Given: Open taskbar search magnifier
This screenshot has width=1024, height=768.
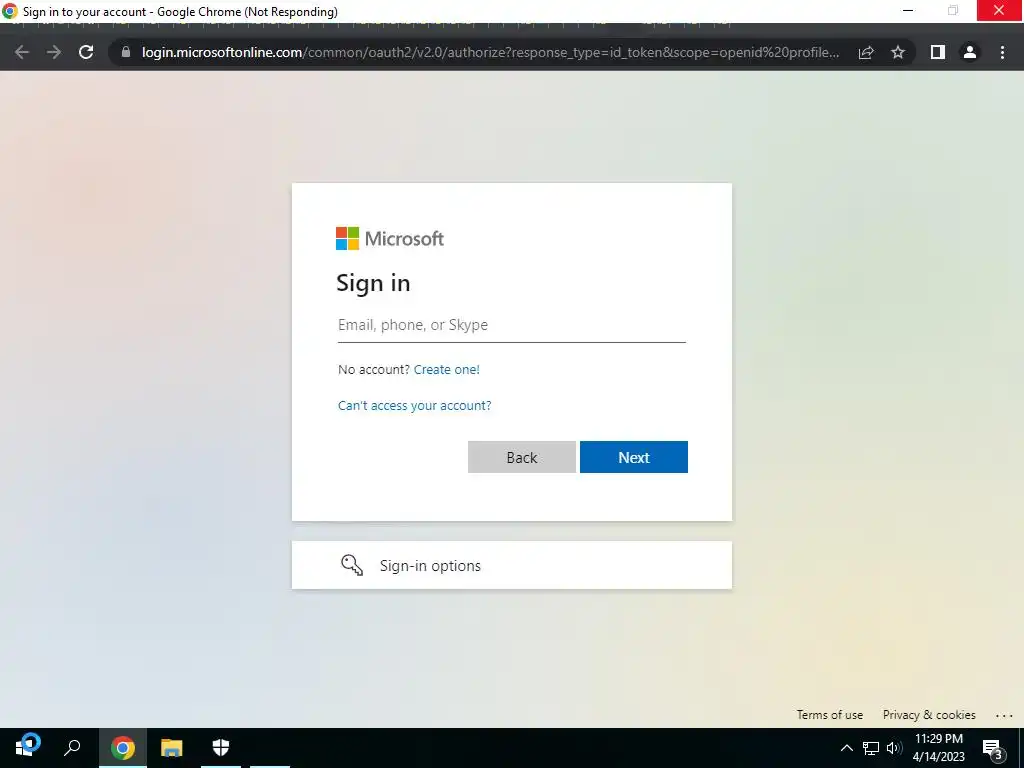Looking at the screenshot, I should point(72,748).
